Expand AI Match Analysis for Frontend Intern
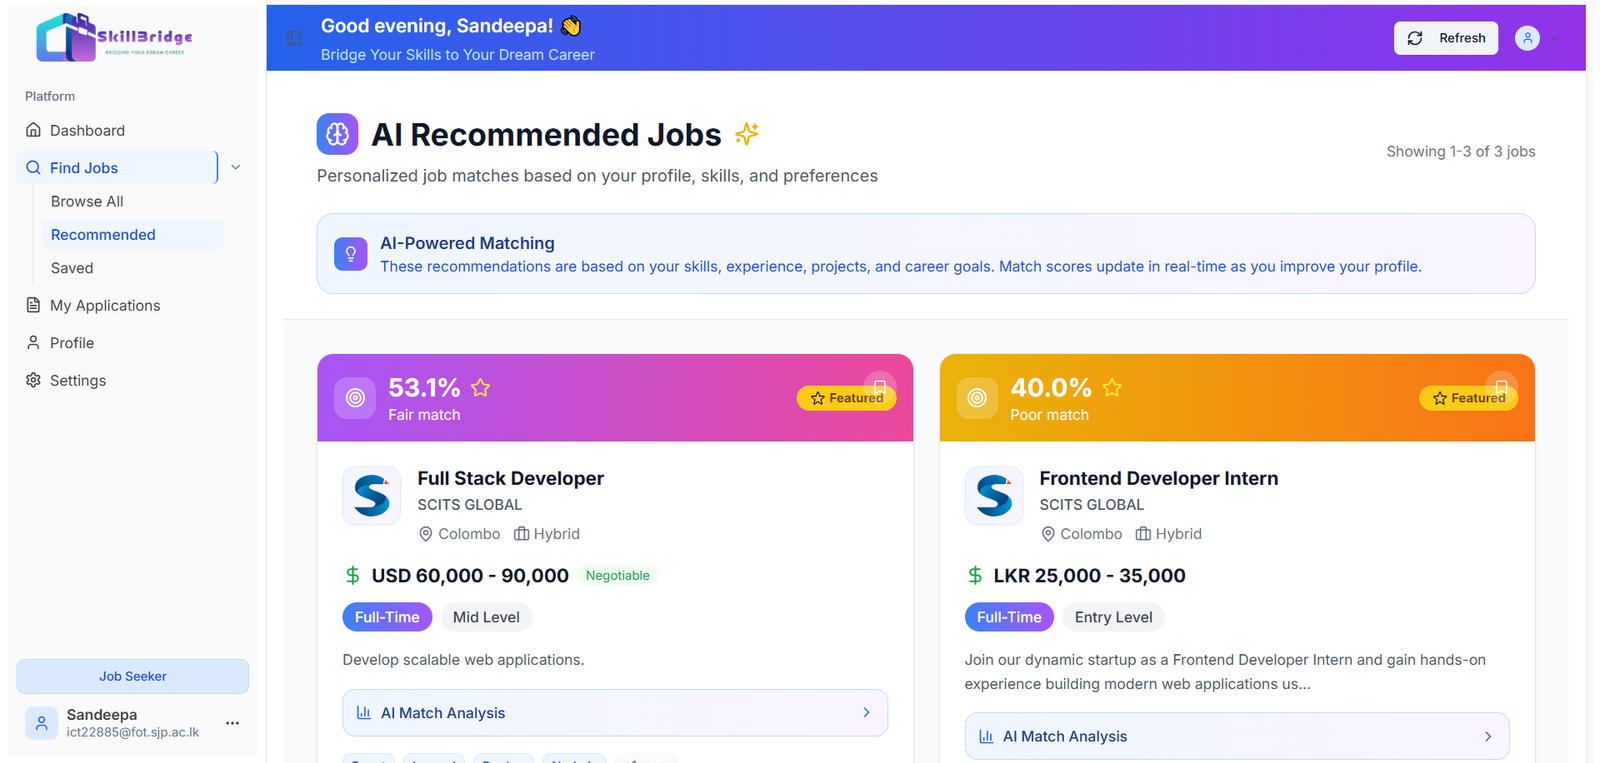 pos(1236,736)
